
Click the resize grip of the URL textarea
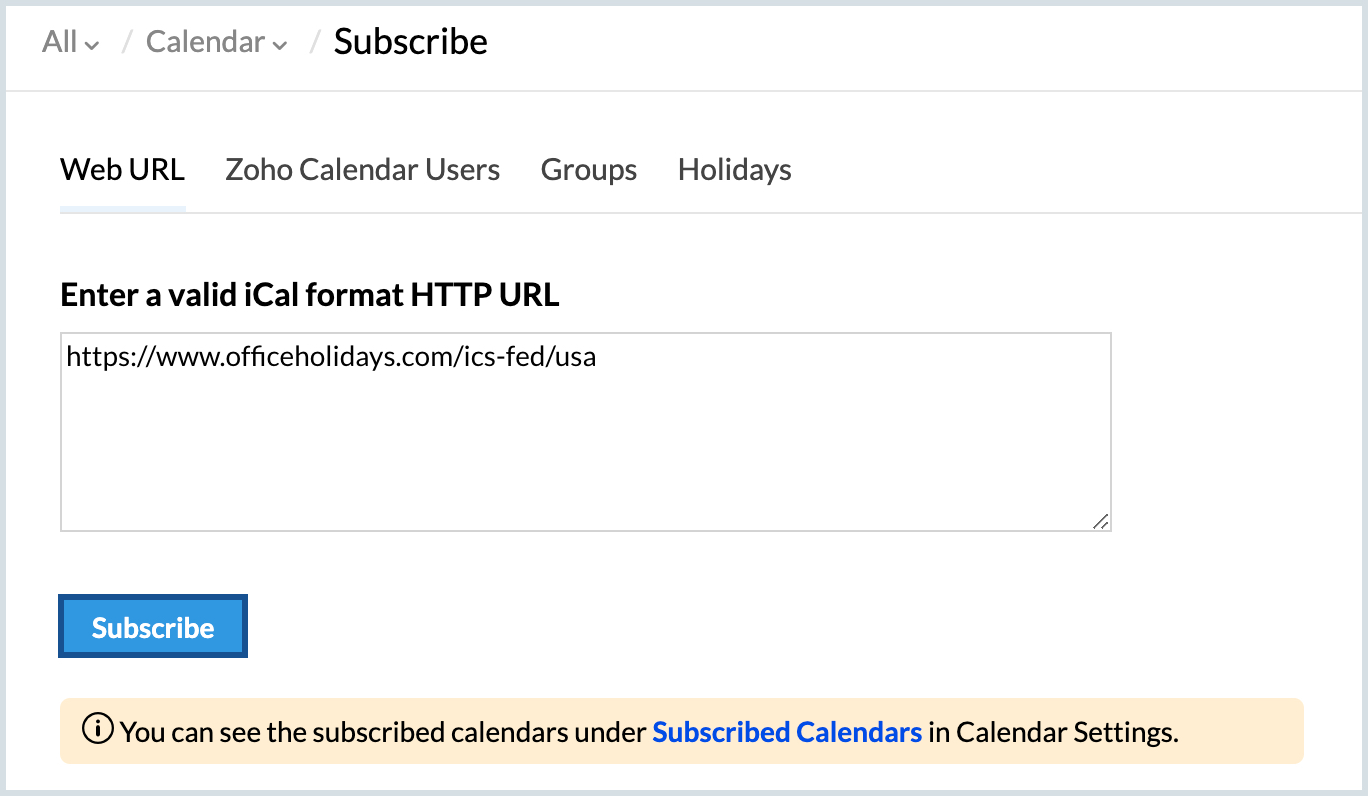pyautogui.click(x=1100, y=521)
